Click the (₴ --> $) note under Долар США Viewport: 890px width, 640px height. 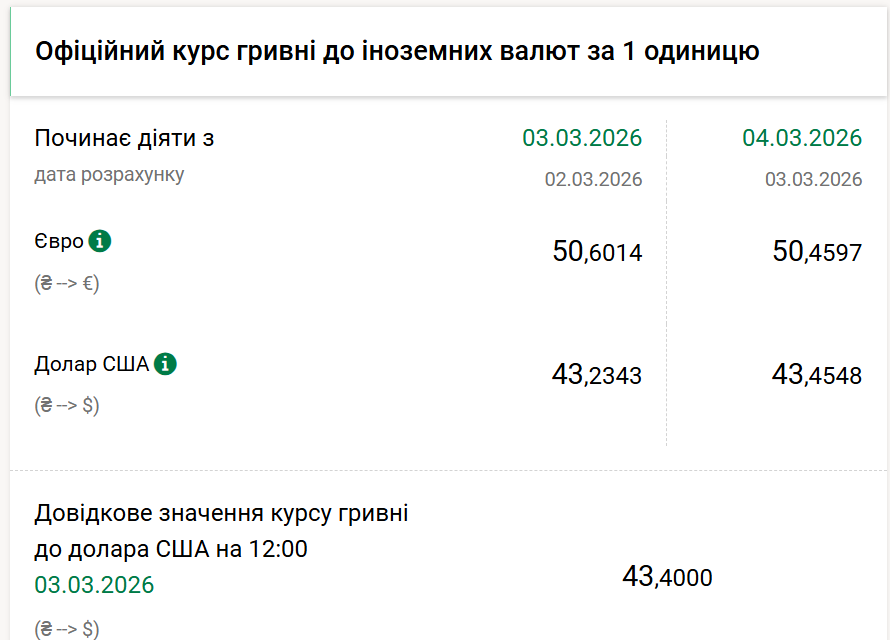(x=67, y=405)
